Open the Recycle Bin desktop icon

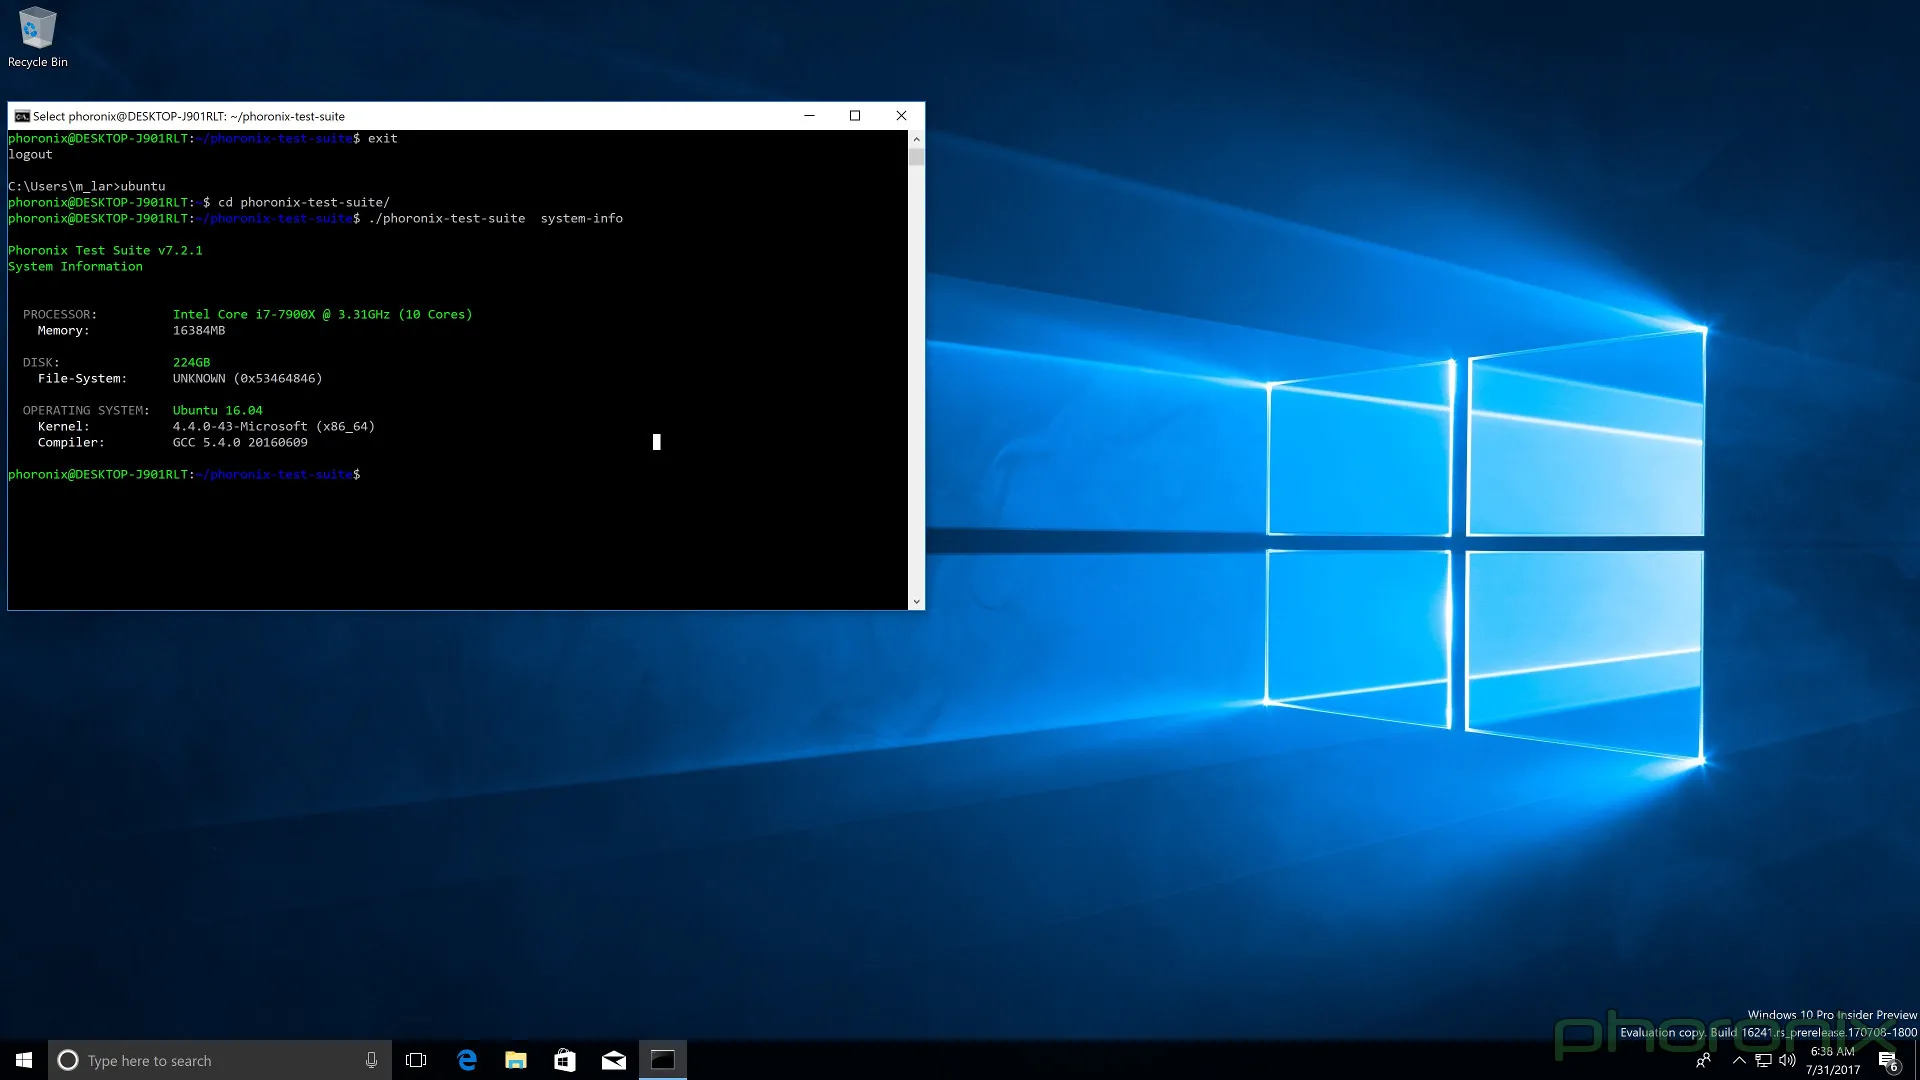[37, 37]
